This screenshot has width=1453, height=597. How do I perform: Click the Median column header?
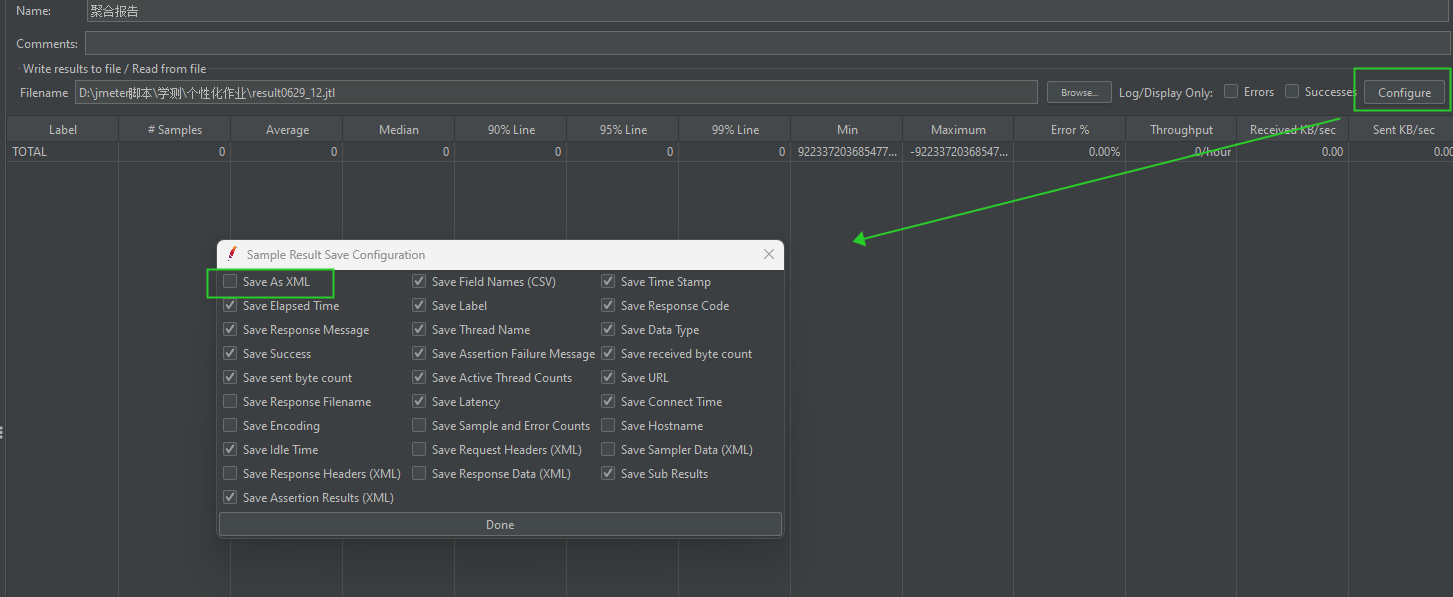tap(399, 130)
